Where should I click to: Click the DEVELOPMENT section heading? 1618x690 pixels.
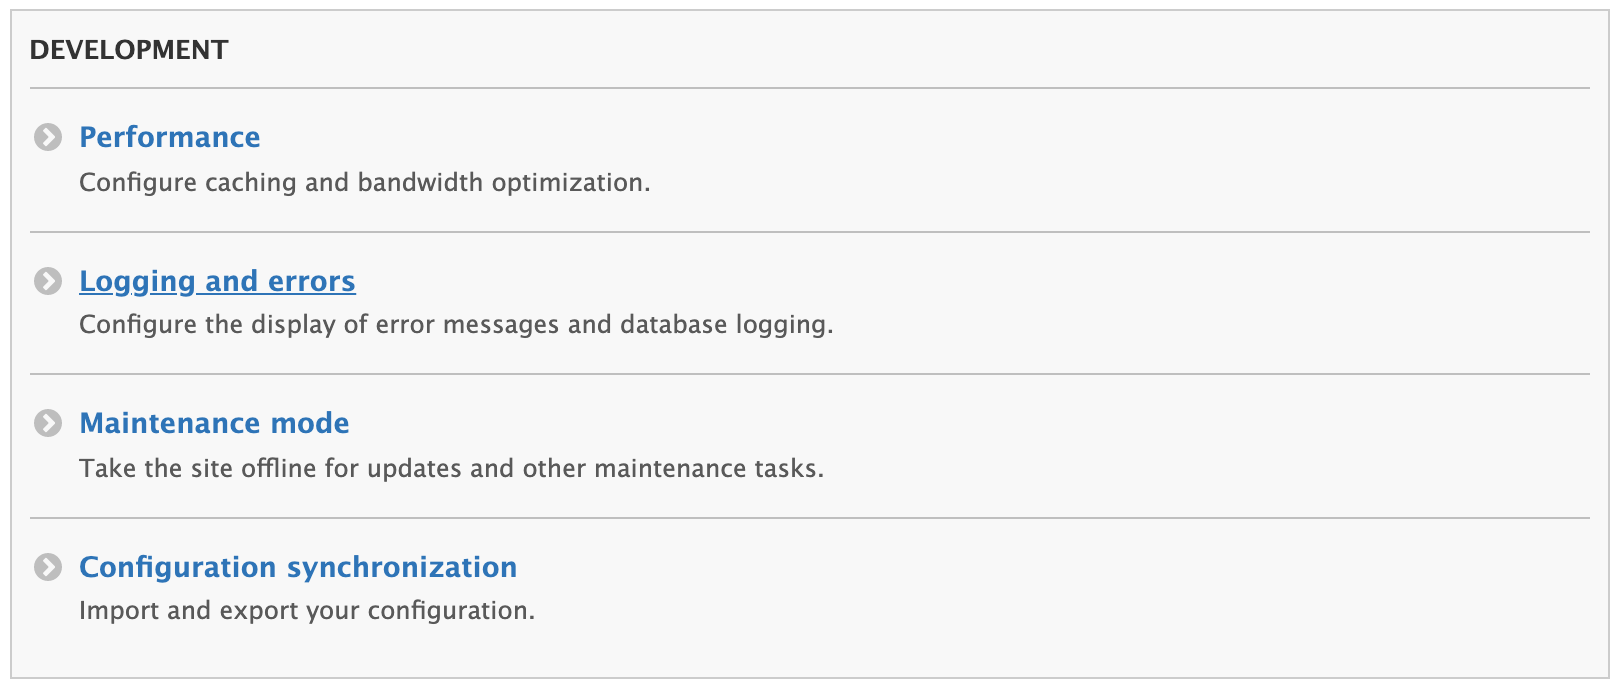coord(129,50)
